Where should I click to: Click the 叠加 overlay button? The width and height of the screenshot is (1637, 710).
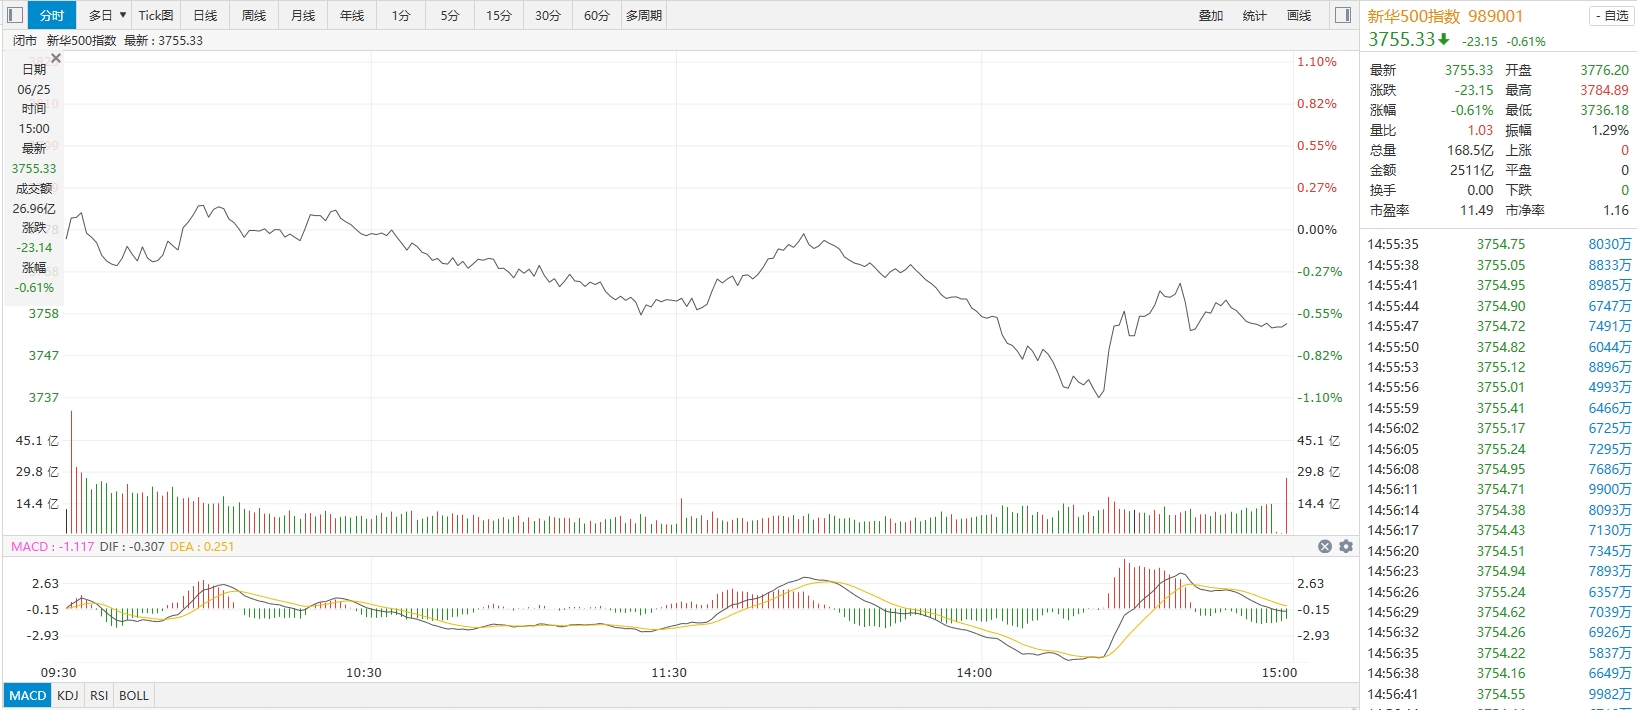[1211, 15]
